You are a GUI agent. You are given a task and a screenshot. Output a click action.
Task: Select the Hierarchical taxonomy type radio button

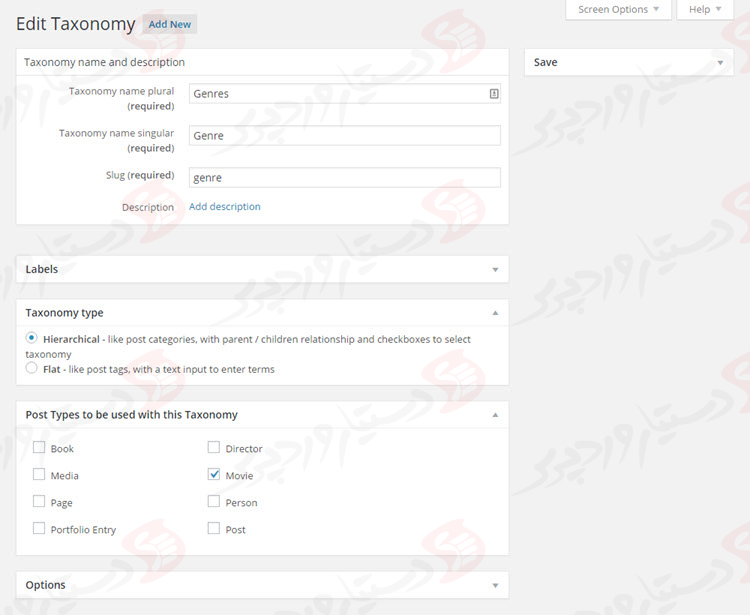point(32,338)
